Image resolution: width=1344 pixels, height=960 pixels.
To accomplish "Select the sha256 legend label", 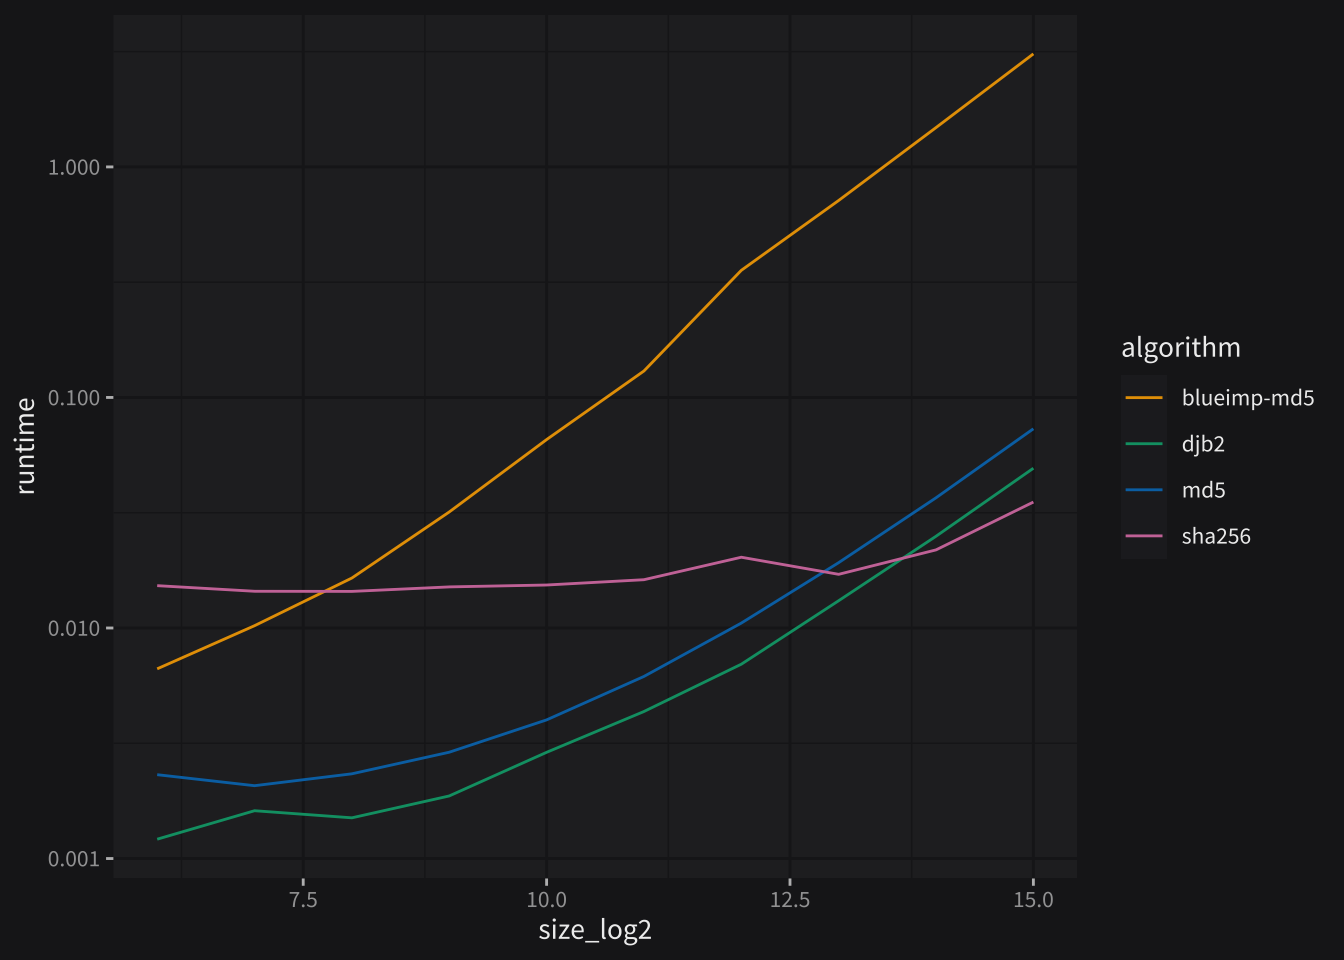I will (x=1216, y=536).
